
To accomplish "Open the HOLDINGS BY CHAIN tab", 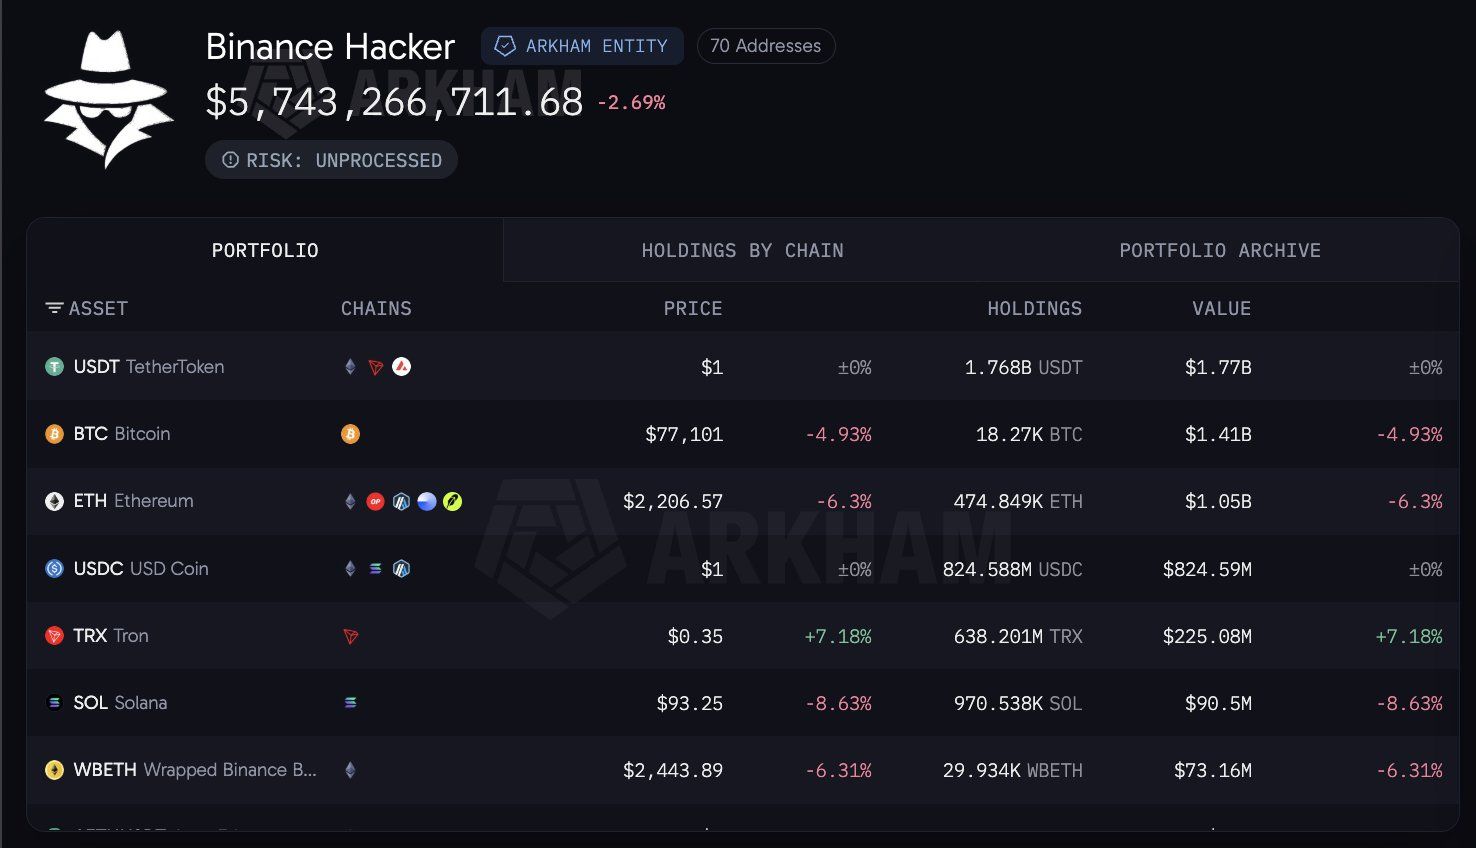I will click(x=742, y=250).
